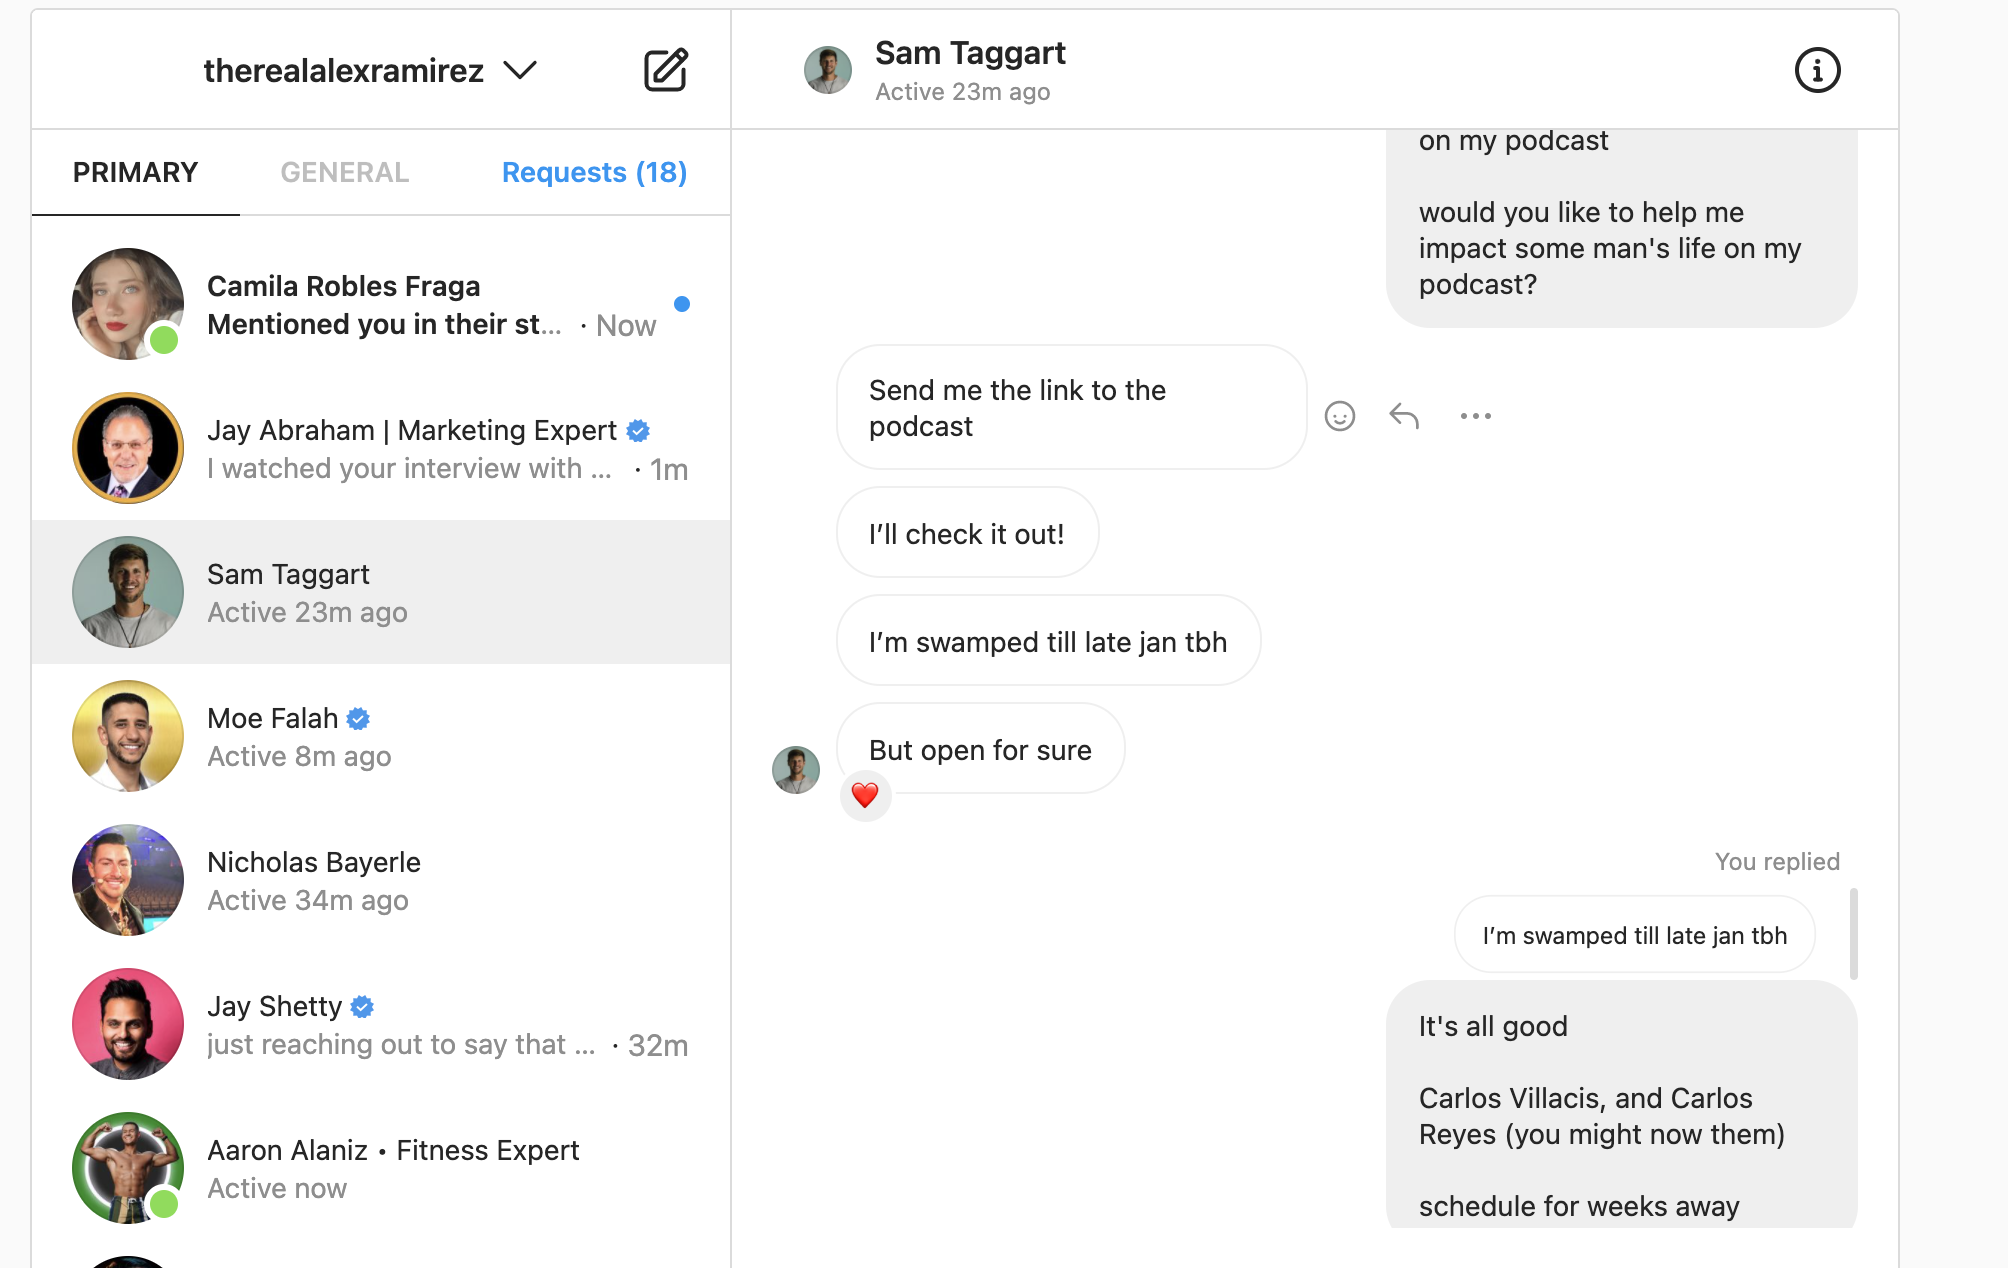Image resolution: width=2008 pixels, height=1268 pixels.
Task: Open the conversation with Camila Robles Fraga
Action: (381, 304)
